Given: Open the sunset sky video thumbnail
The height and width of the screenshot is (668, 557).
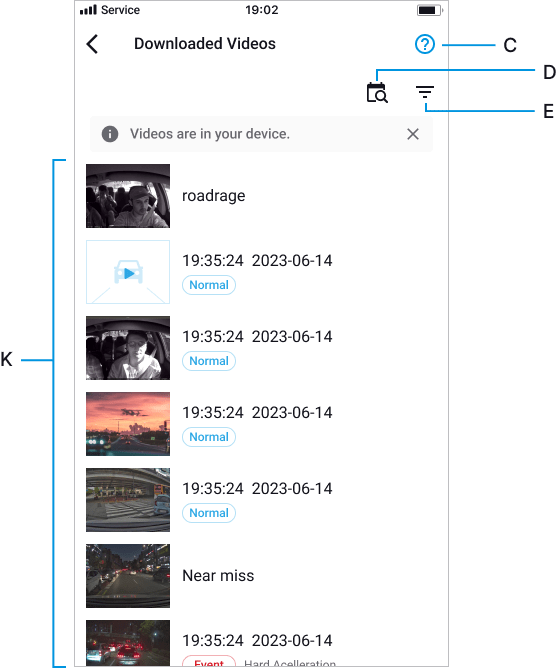Looking at the screenshot, I should click(128, 424).
